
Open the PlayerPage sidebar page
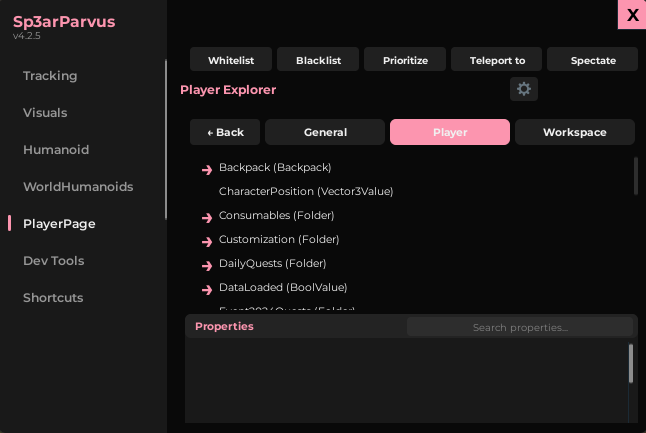click(x=59, y=224)
